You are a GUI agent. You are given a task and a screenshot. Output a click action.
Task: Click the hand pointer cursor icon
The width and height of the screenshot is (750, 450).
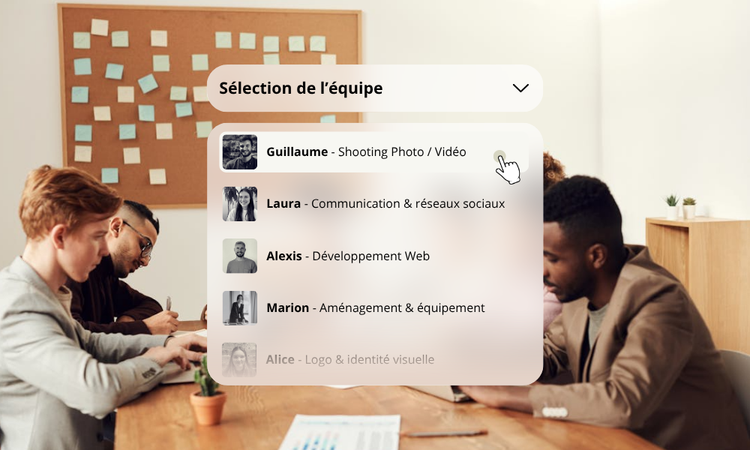tap(507, 168)
